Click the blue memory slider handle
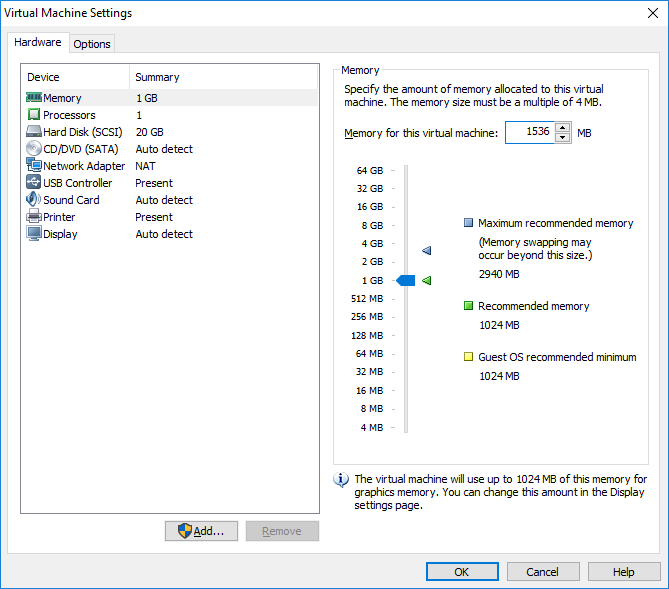This screenshot has height=589, width=669. point(406,280)
